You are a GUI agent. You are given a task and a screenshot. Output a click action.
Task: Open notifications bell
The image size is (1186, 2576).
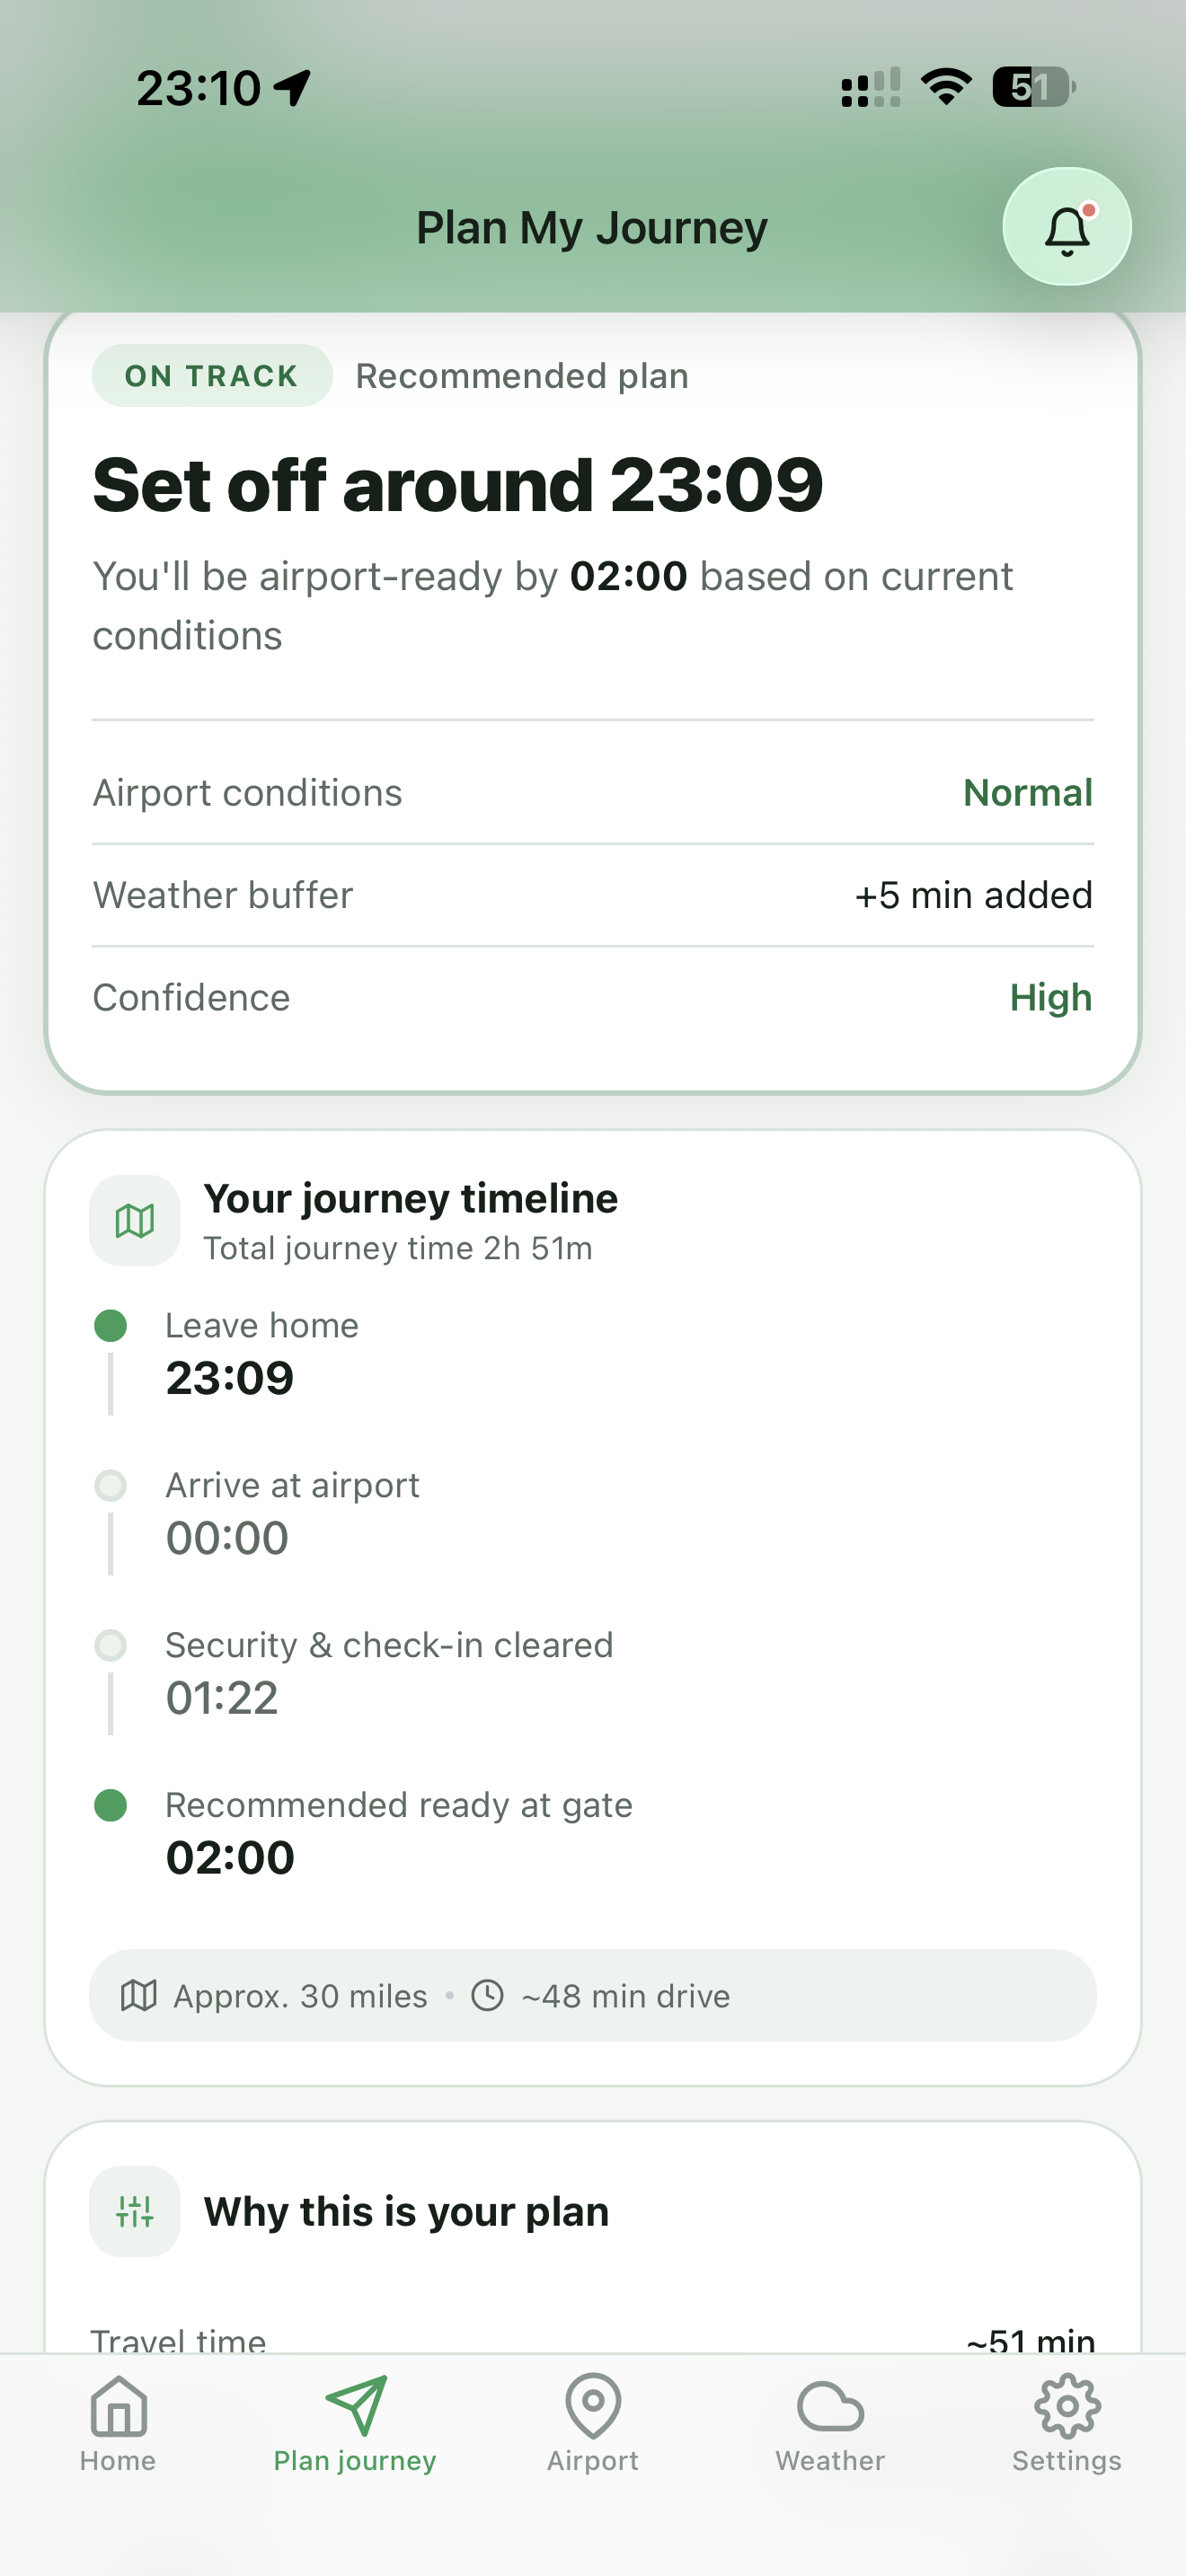(1066, 227)
